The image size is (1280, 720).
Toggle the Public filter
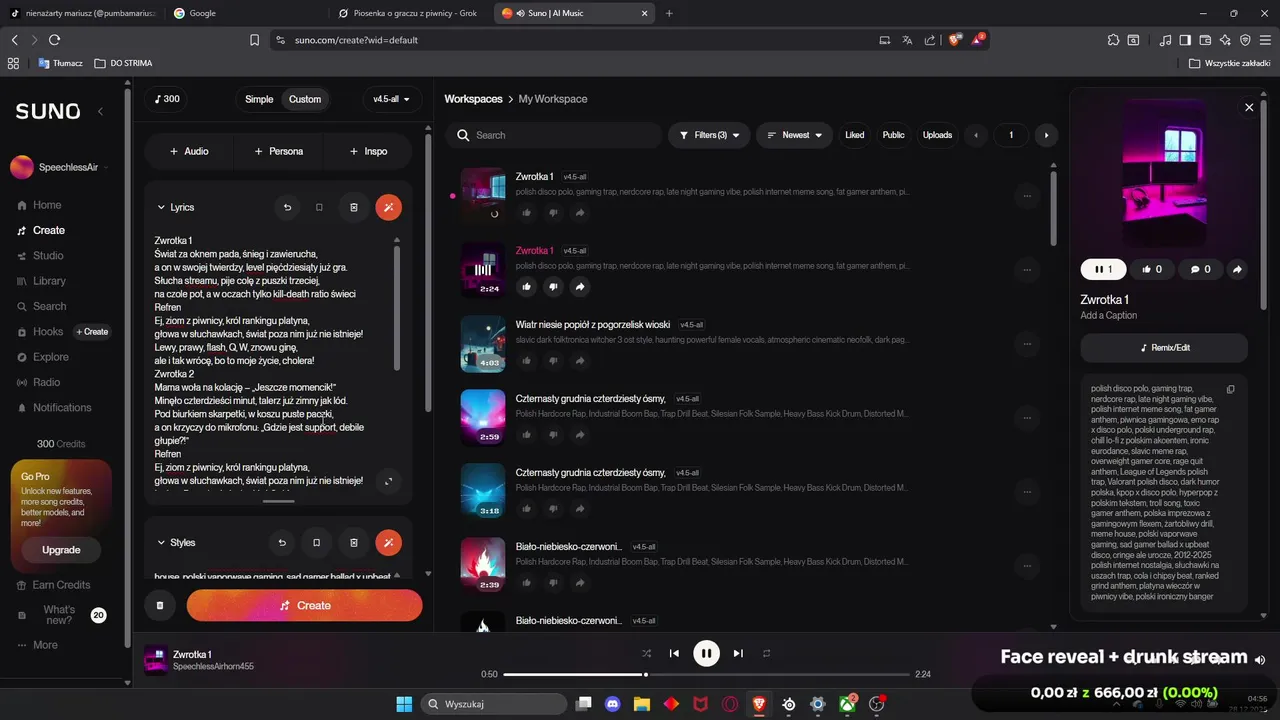tap(893, 135)
